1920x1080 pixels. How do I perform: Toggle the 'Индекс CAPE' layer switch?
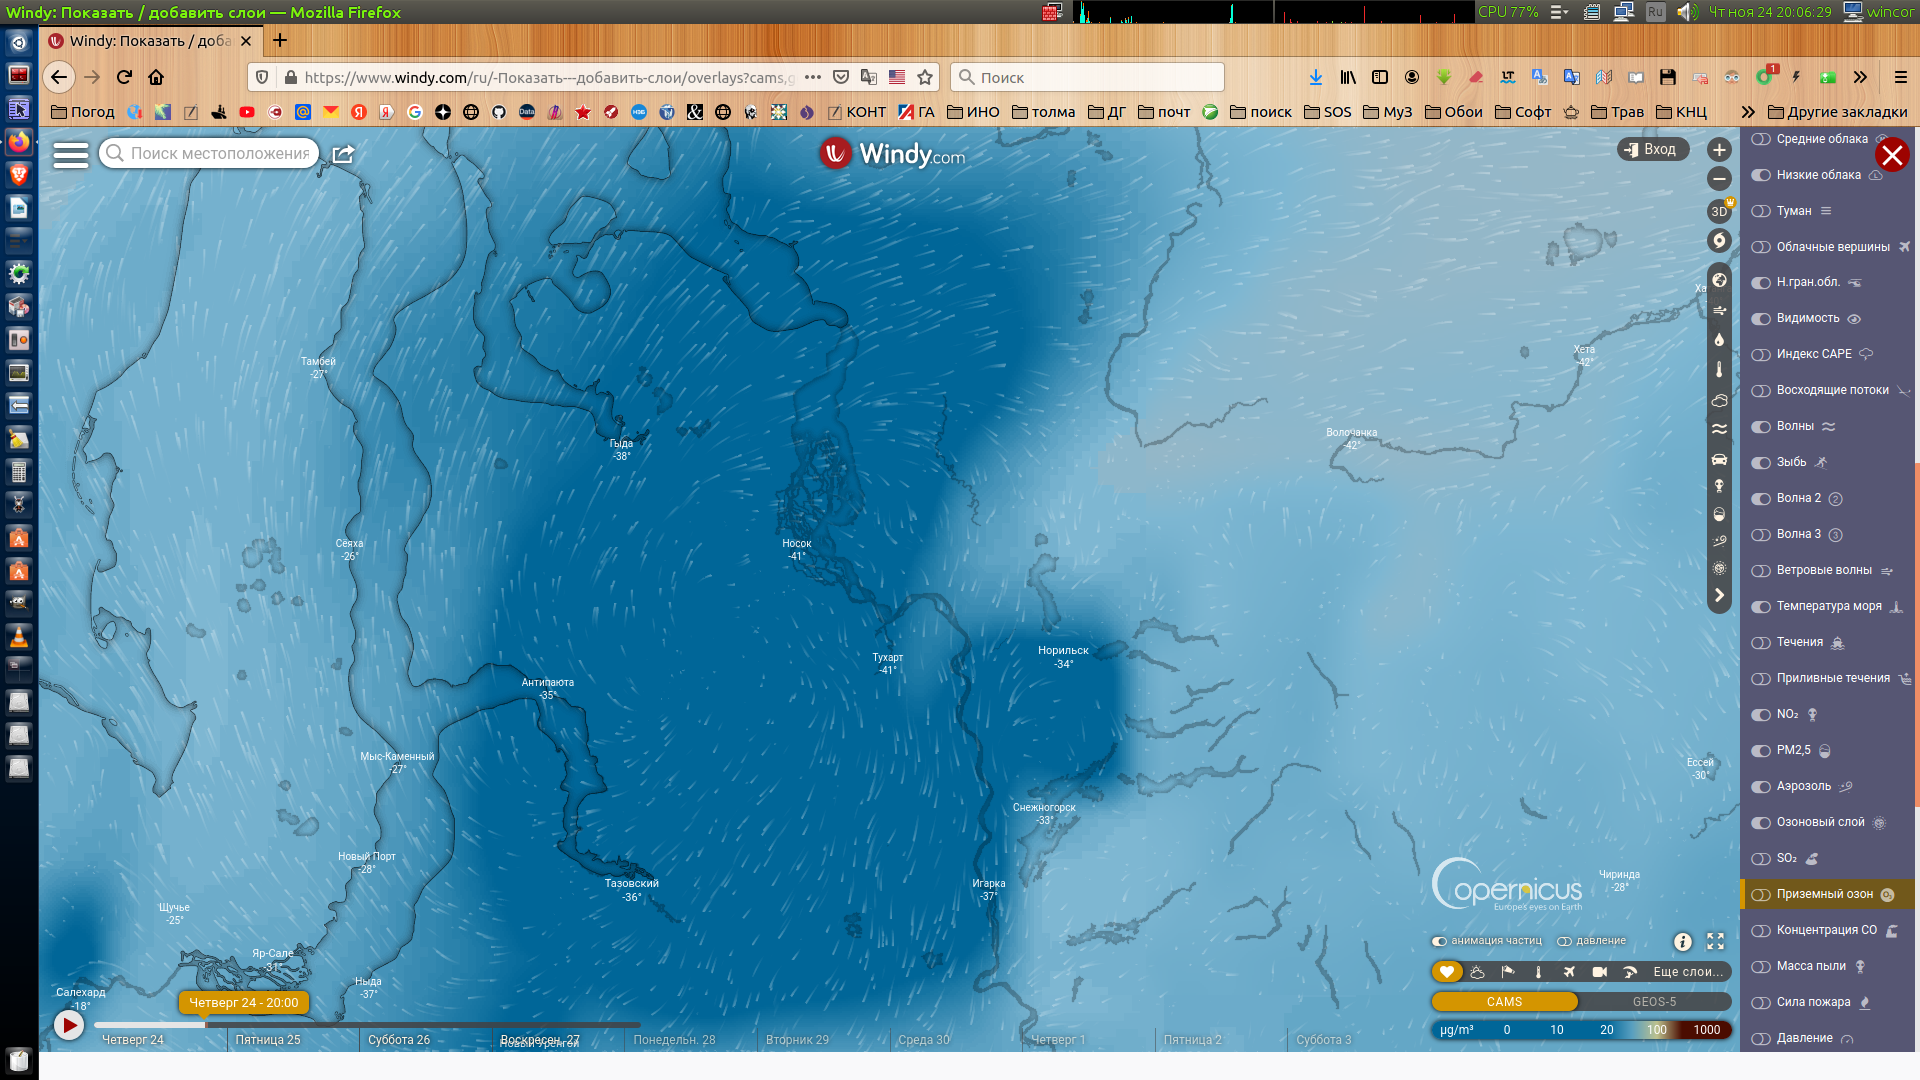(x=1761, y=355)
